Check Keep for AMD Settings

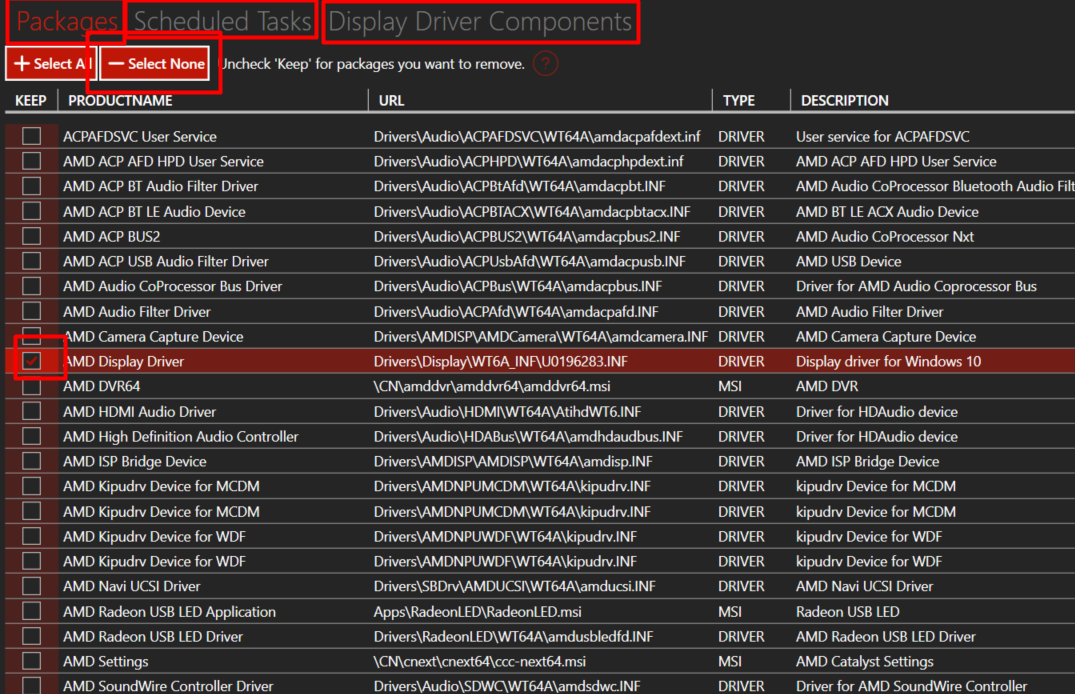(x=32, y=661)
